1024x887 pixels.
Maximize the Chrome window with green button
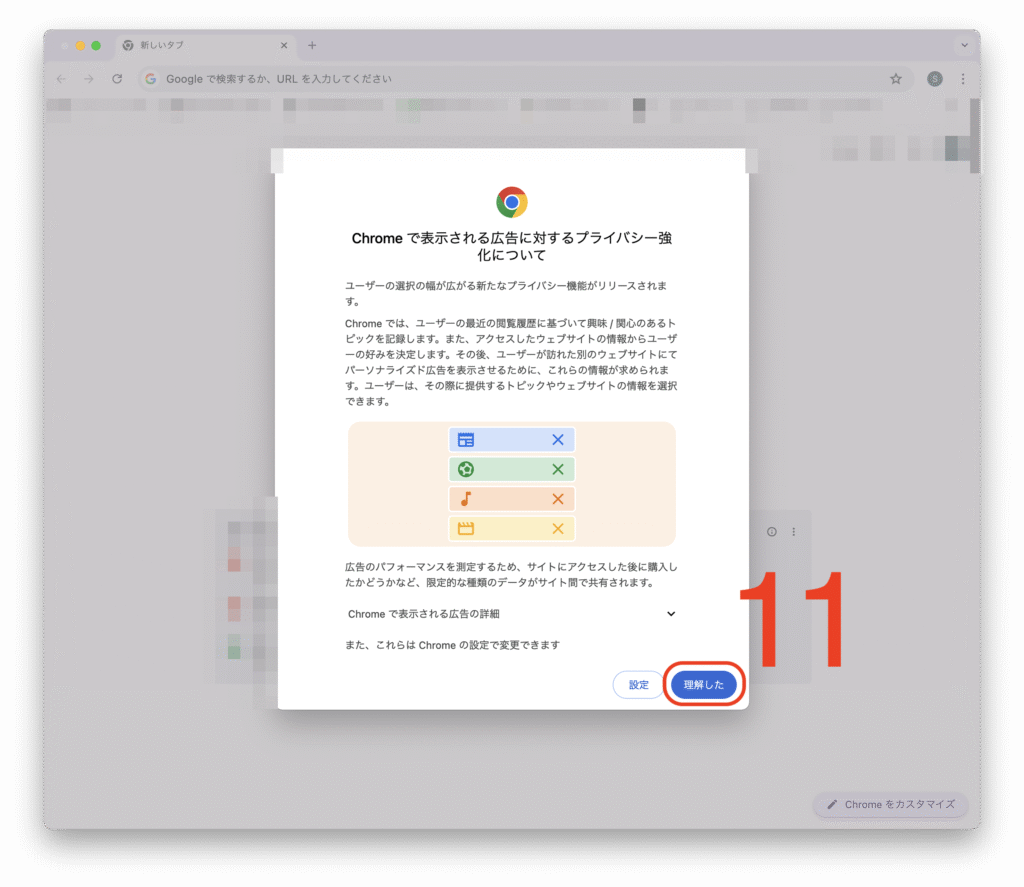coord(96,46)
